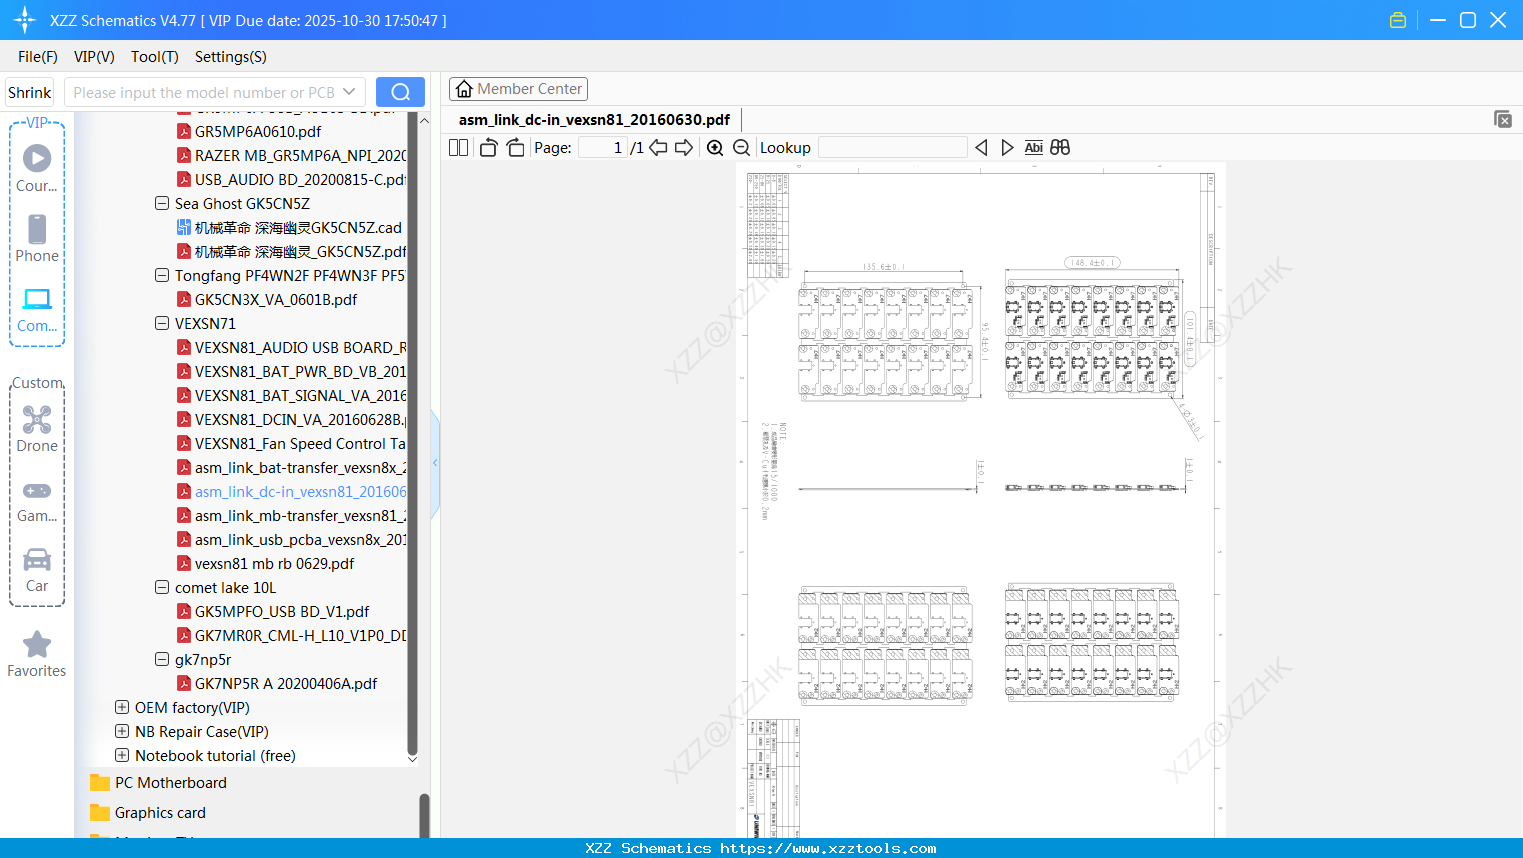Open the GK5CN5Z.cad file
Viewport: 1523px width, 858px height.
coord(290,227)
